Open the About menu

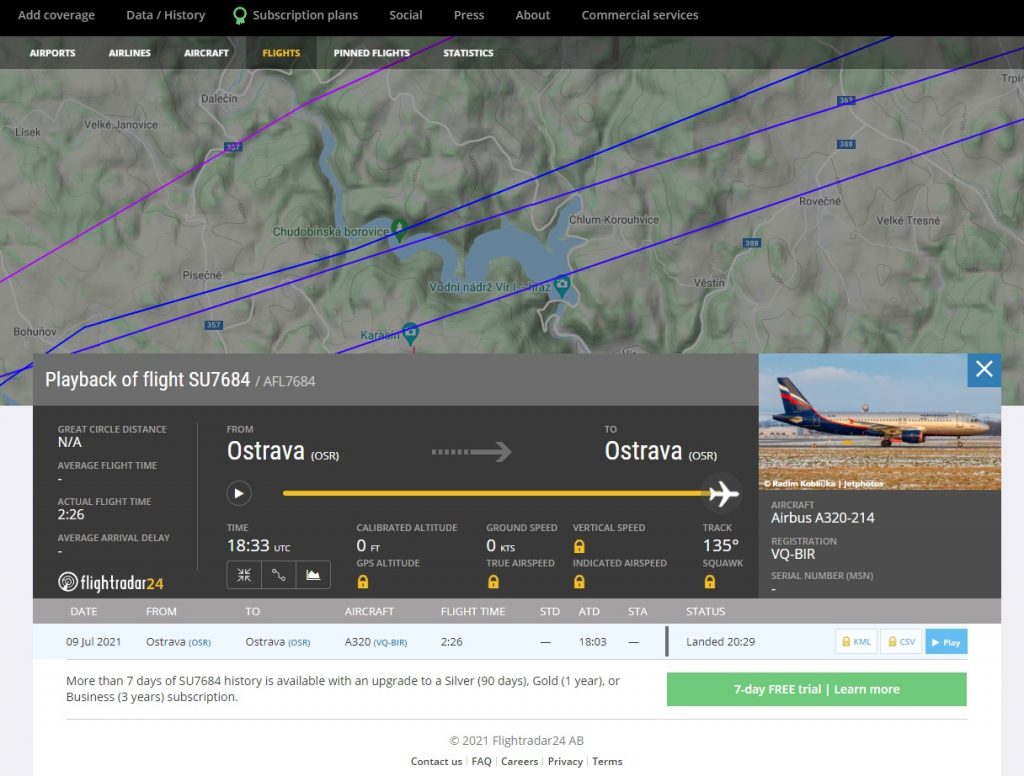click(532, 15)
